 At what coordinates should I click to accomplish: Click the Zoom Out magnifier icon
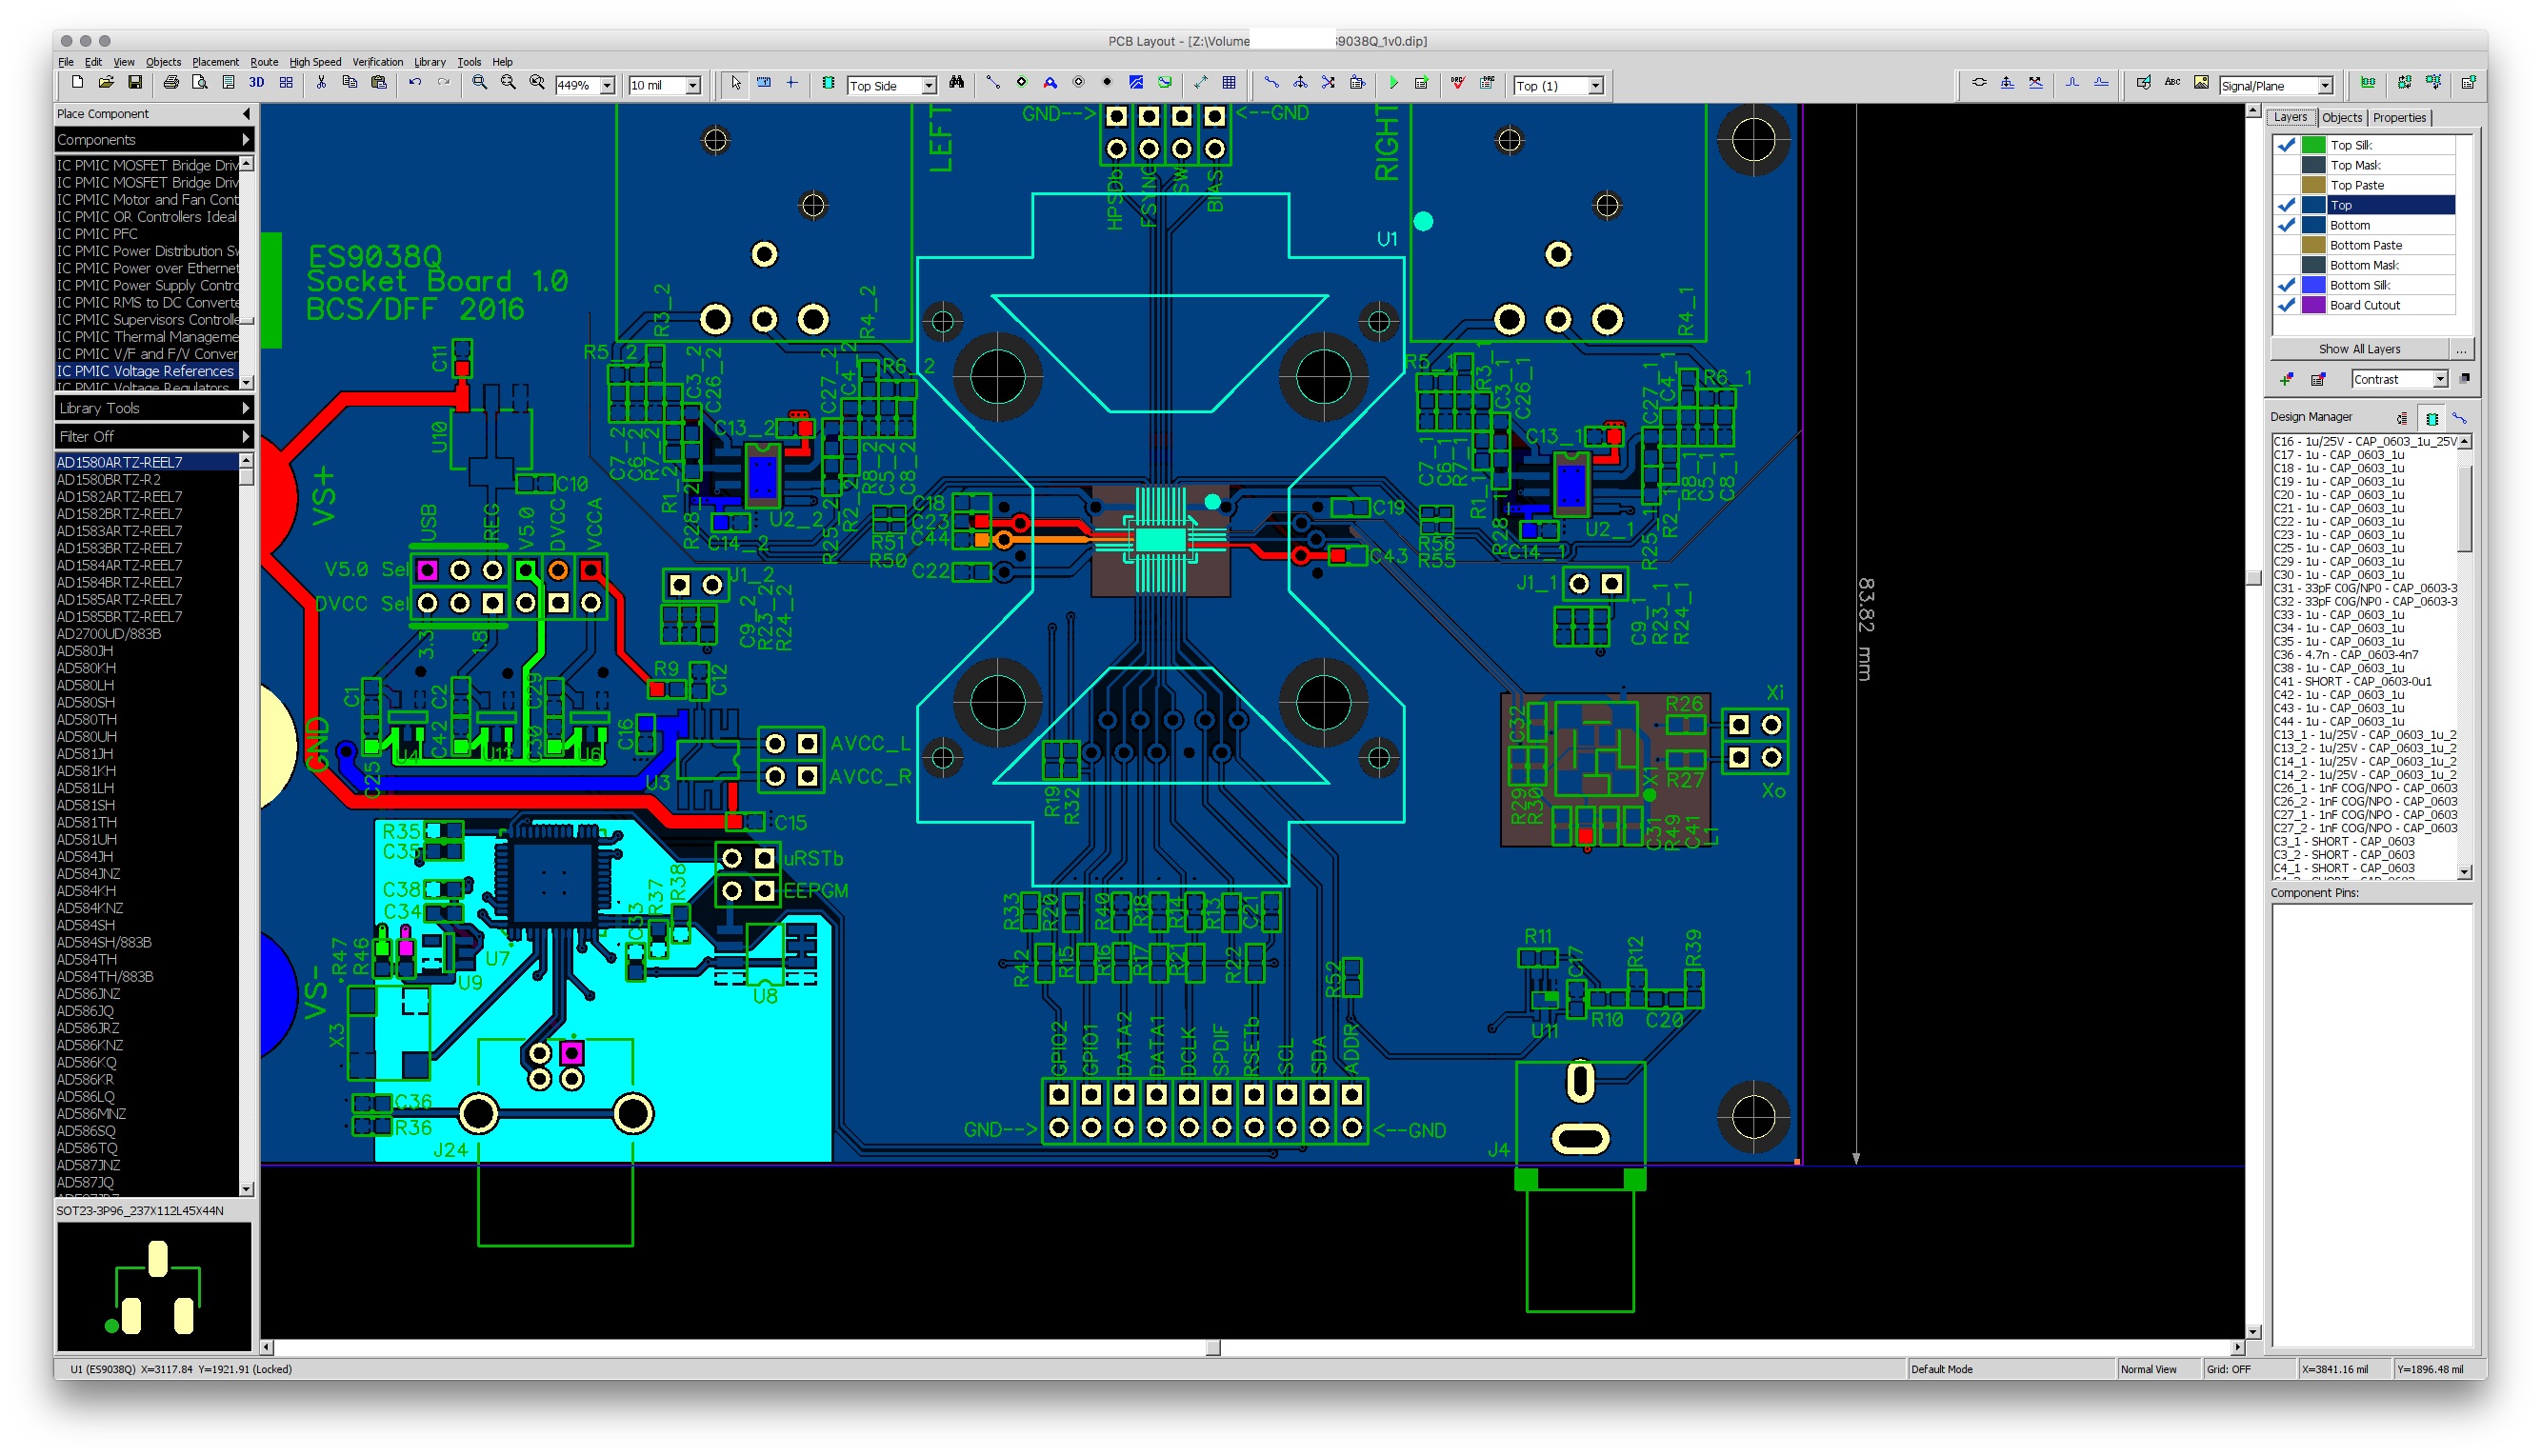coord(508,84)
